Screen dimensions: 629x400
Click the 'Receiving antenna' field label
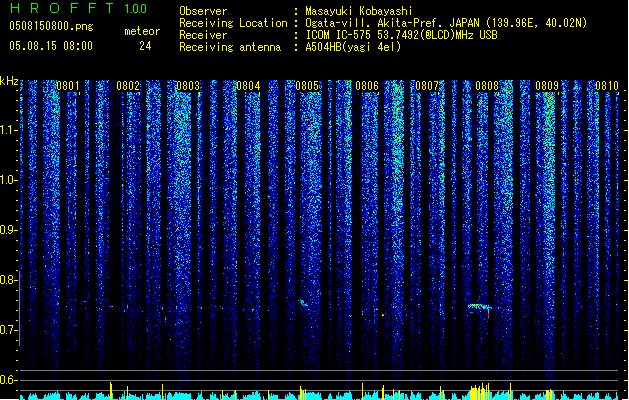coord(230,47)
